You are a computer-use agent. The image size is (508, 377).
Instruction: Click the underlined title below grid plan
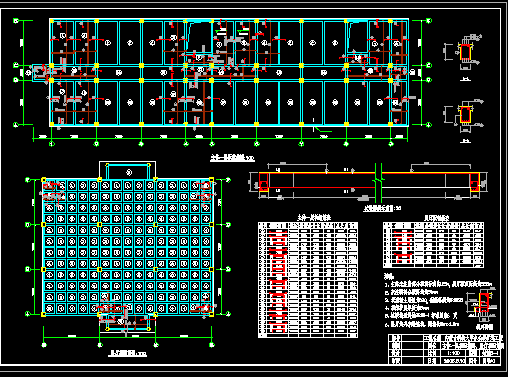point(127,353)
